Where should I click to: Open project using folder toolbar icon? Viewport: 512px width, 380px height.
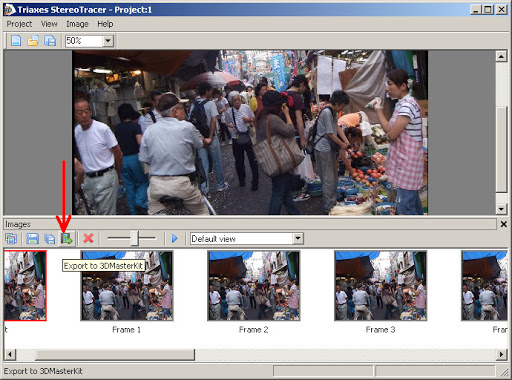[33, 41]
